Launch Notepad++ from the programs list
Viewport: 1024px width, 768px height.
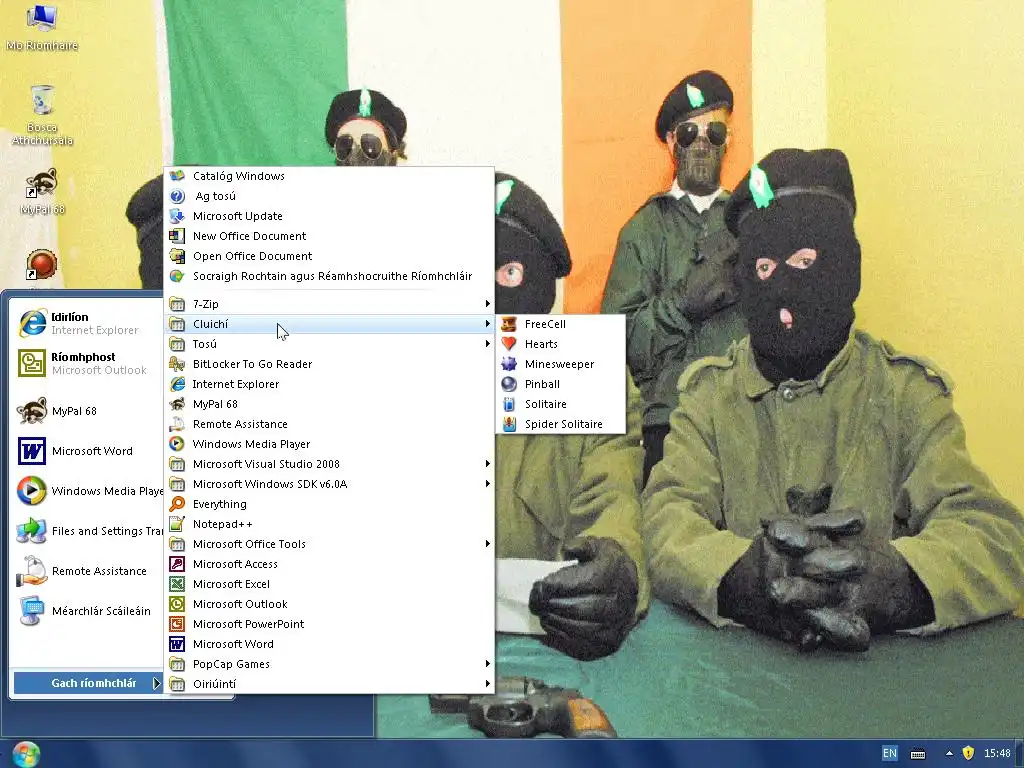click(329, 524)
